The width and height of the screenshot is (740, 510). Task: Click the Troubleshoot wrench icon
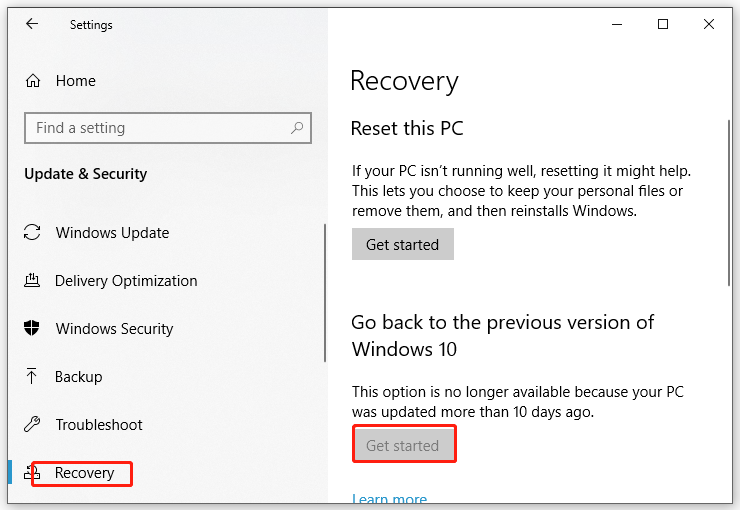(x=32, y=424)
